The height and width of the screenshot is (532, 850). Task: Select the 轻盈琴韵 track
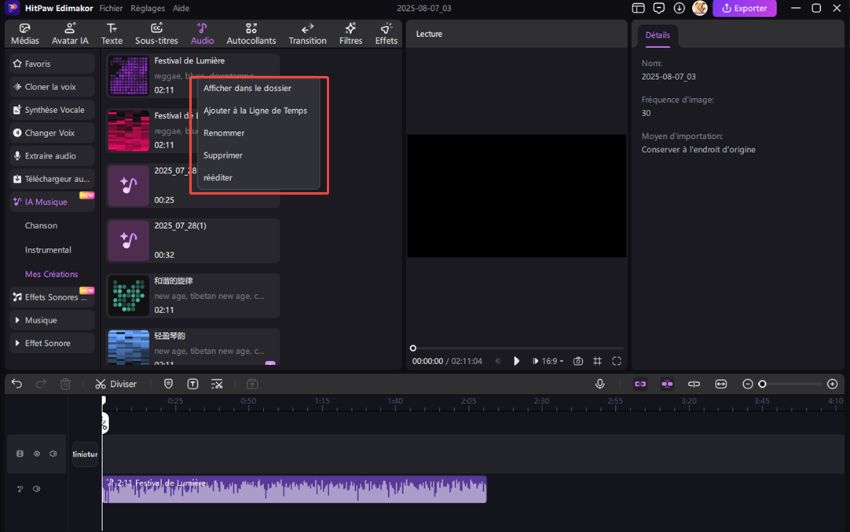point(193,347)
